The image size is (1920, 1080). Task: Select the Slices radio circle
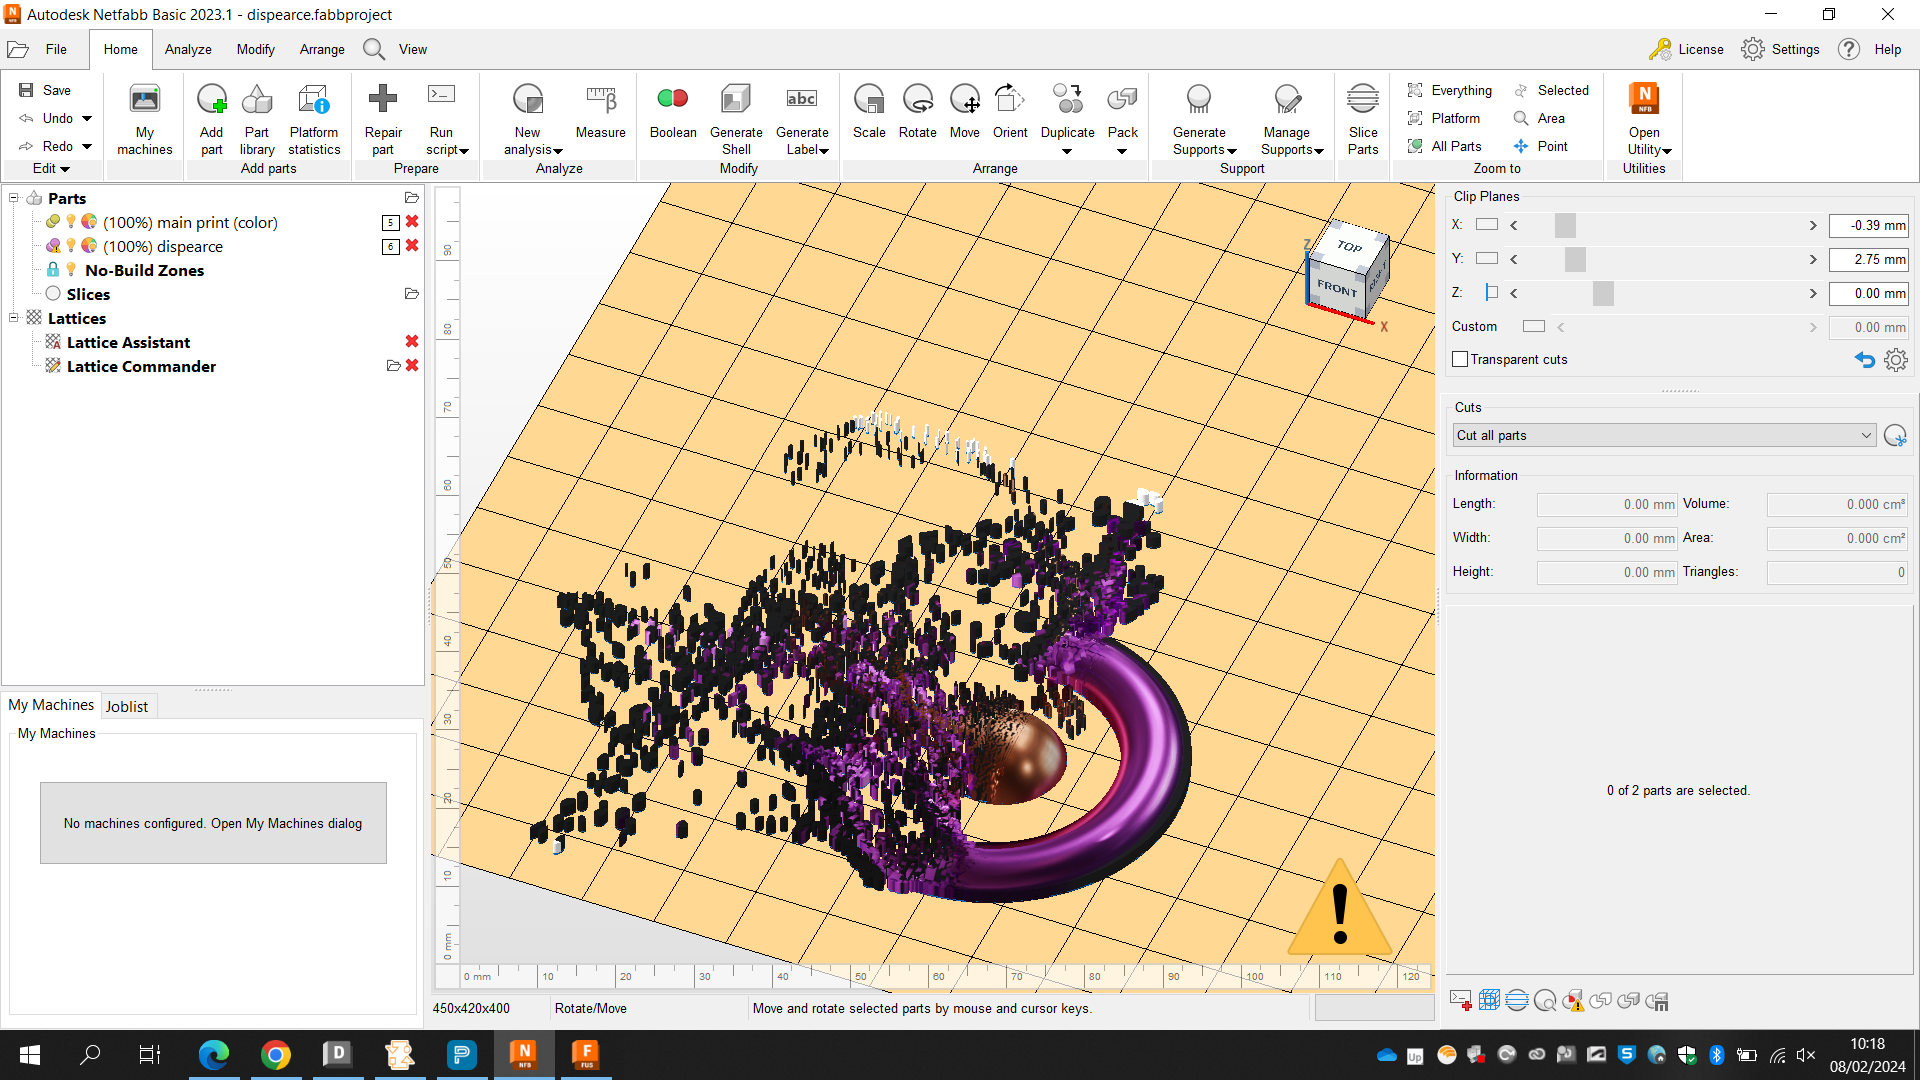coord(53,294)
